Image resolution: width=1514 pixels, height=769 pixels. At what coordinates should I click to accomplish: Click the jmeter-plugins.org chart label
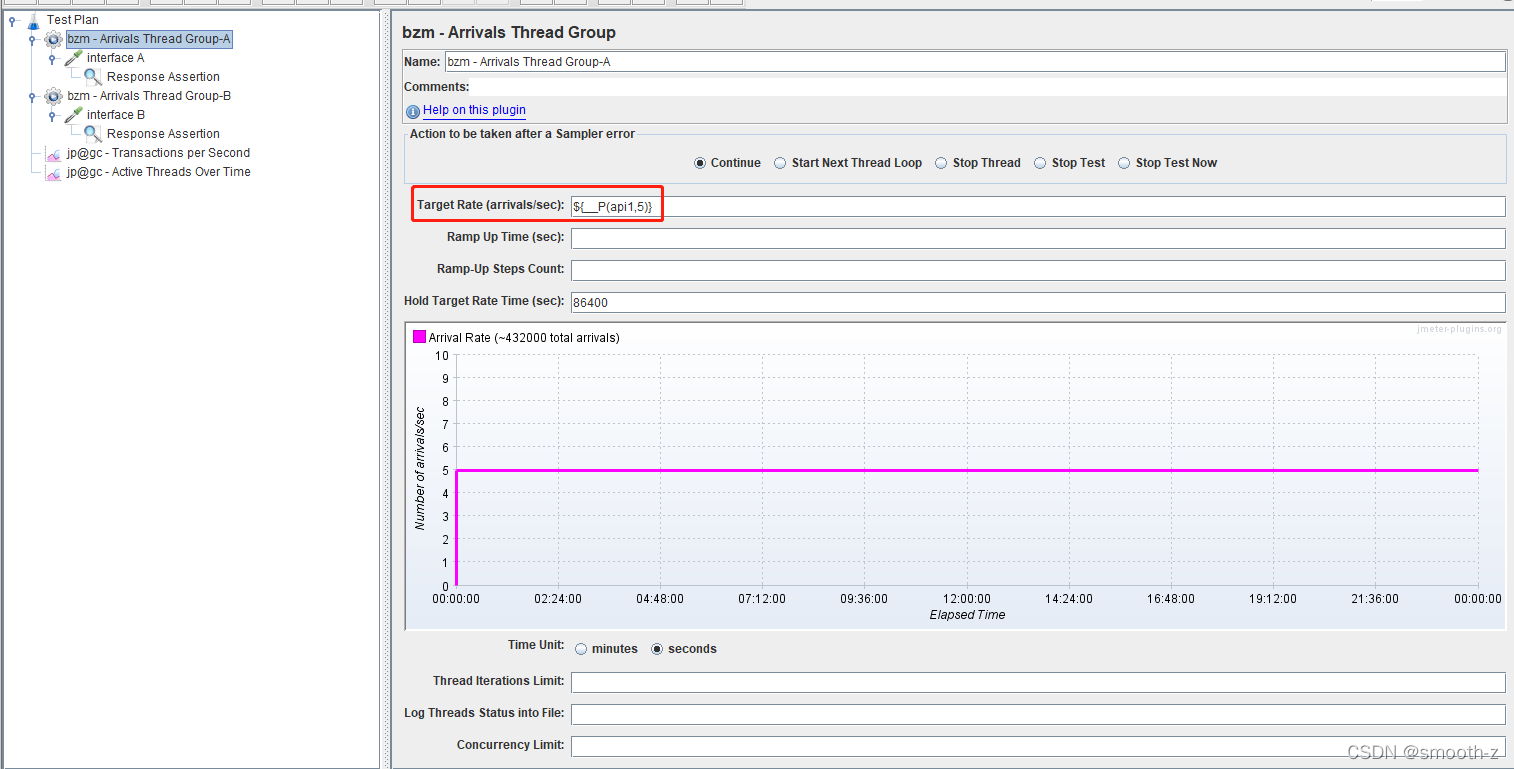pos(1459,329)
